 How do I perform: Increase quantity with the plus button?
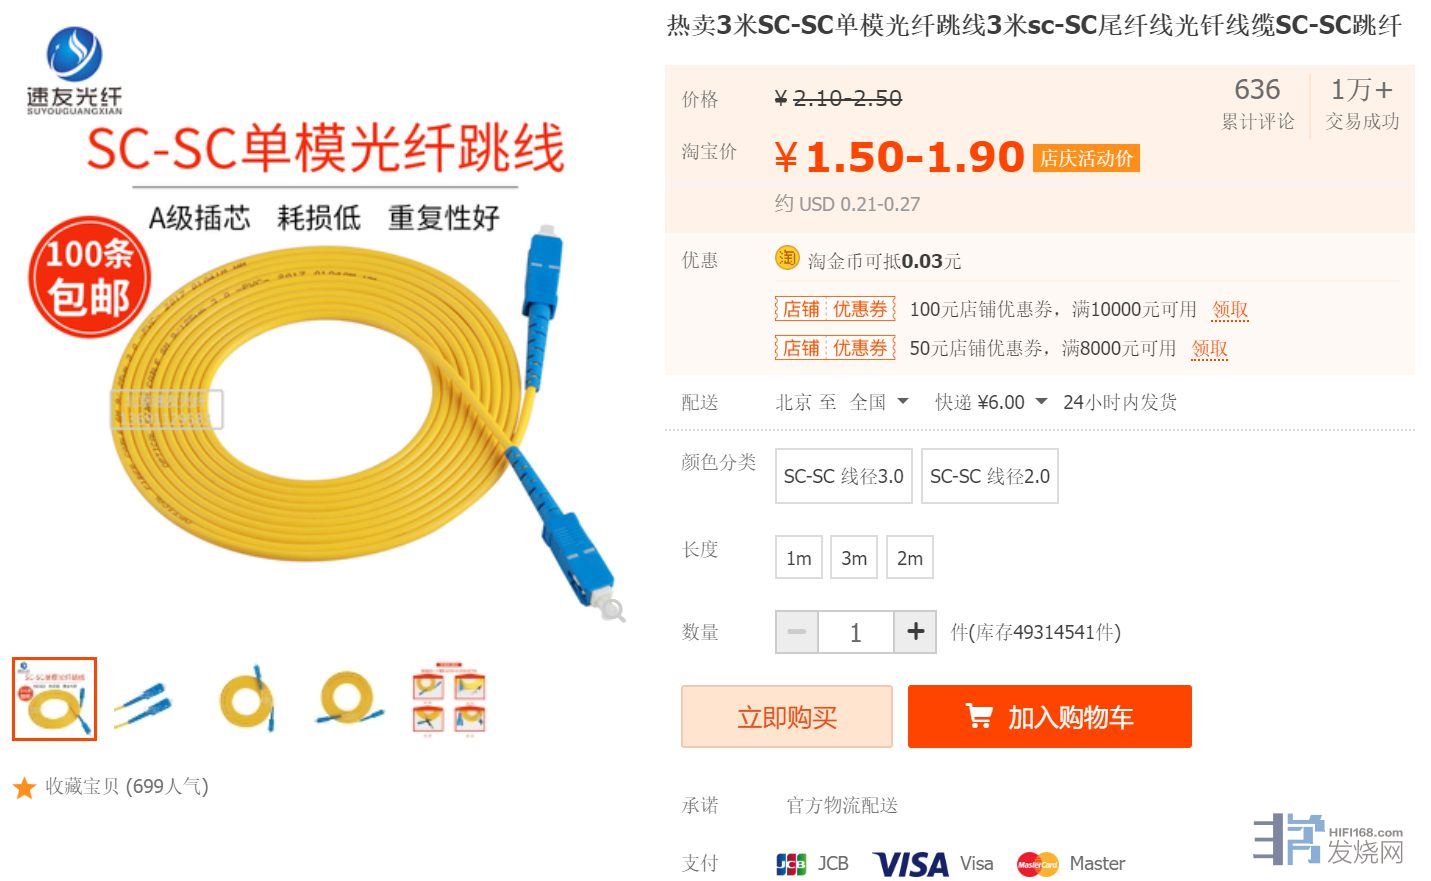tap(915, 632)
